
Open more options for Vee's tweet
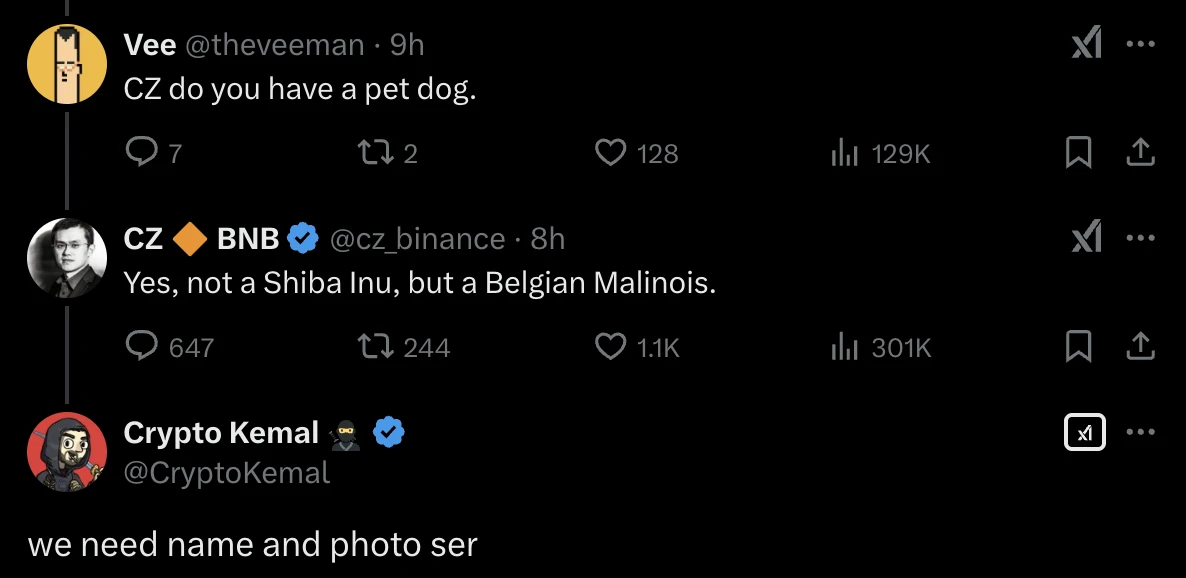[x=1140, y=45]
